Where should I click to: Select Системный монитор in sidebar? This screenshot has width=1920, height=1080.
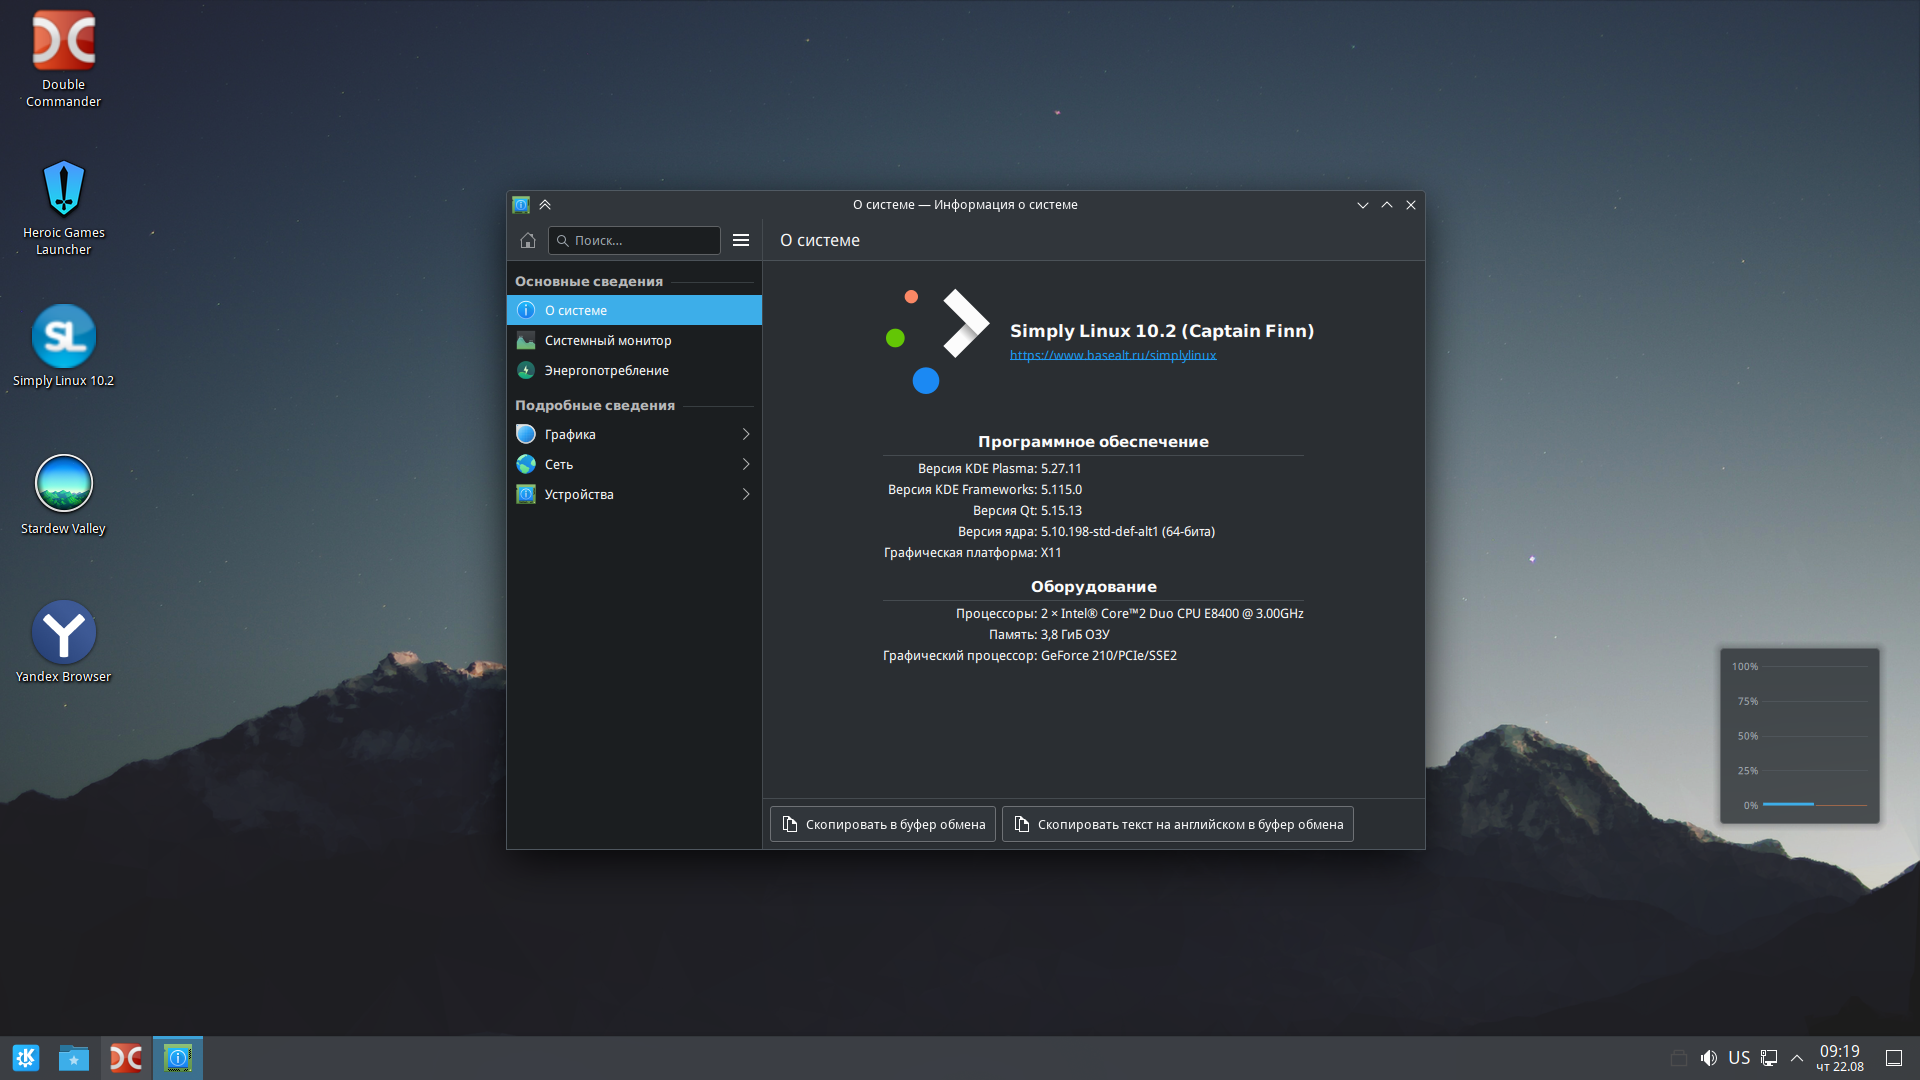(607, 341)
